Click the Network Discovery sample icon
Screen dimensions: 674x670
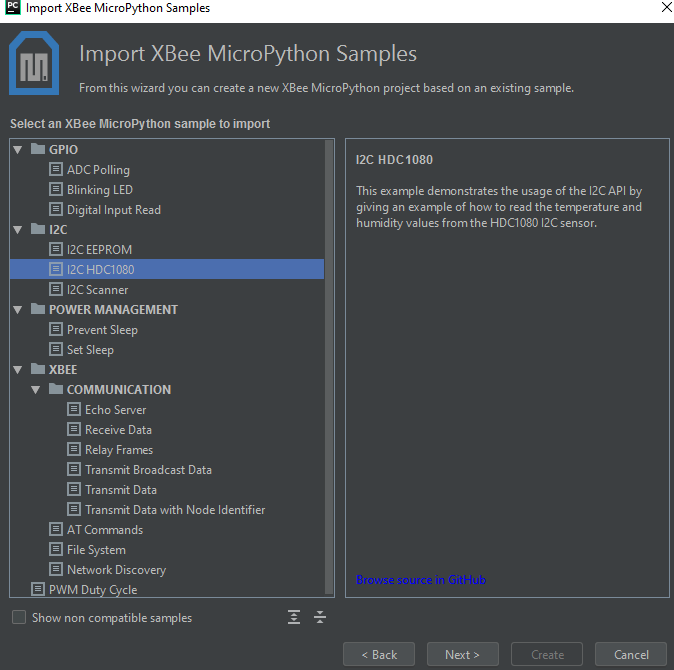tap(55, 569)
